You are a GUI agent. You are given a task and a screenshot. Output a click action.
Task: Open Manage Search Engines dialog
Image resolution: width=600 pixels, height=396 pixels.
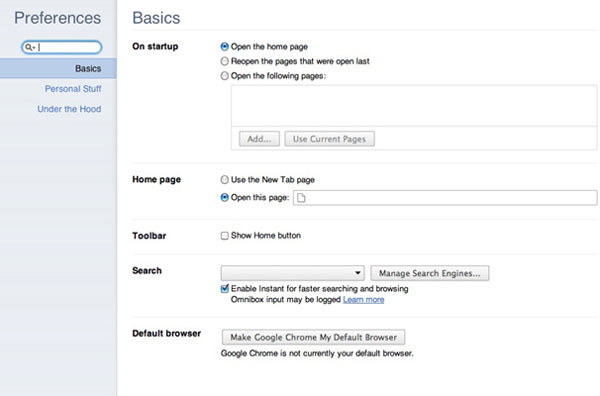(x=430, y=273)
